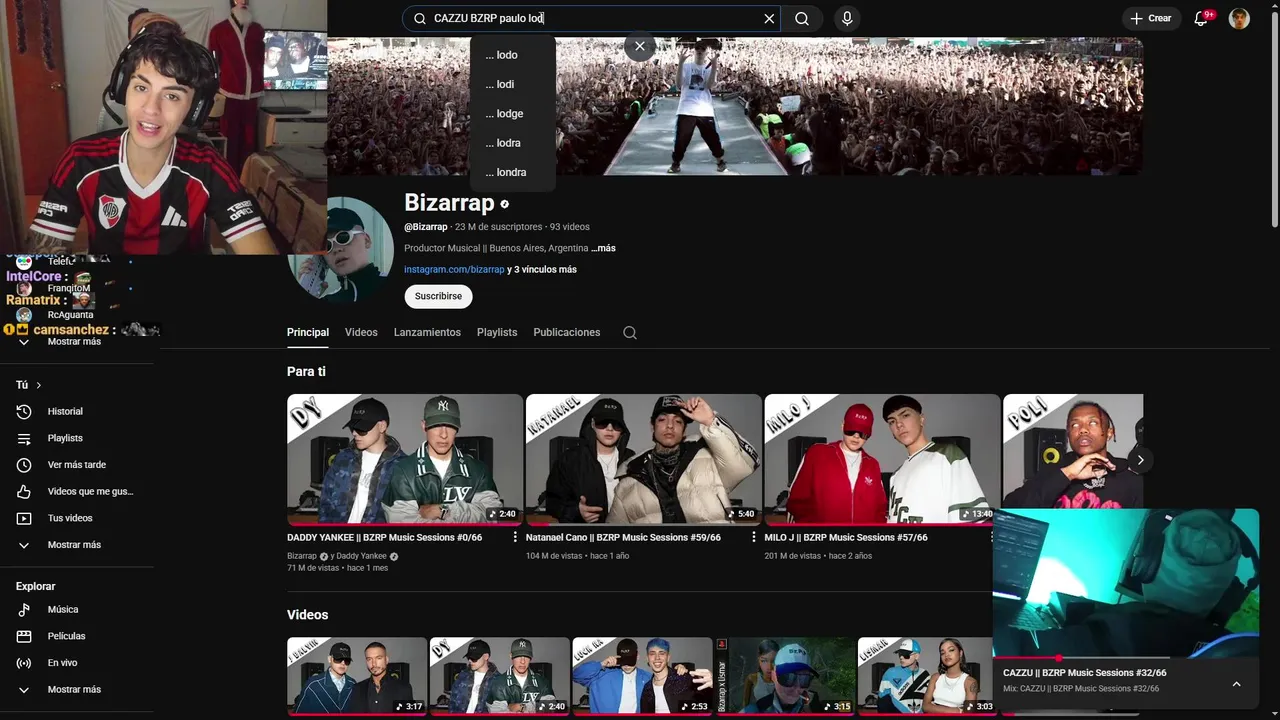
Task: Open MILO J || BZRP Music Sessions title
Action: (846, 538)
